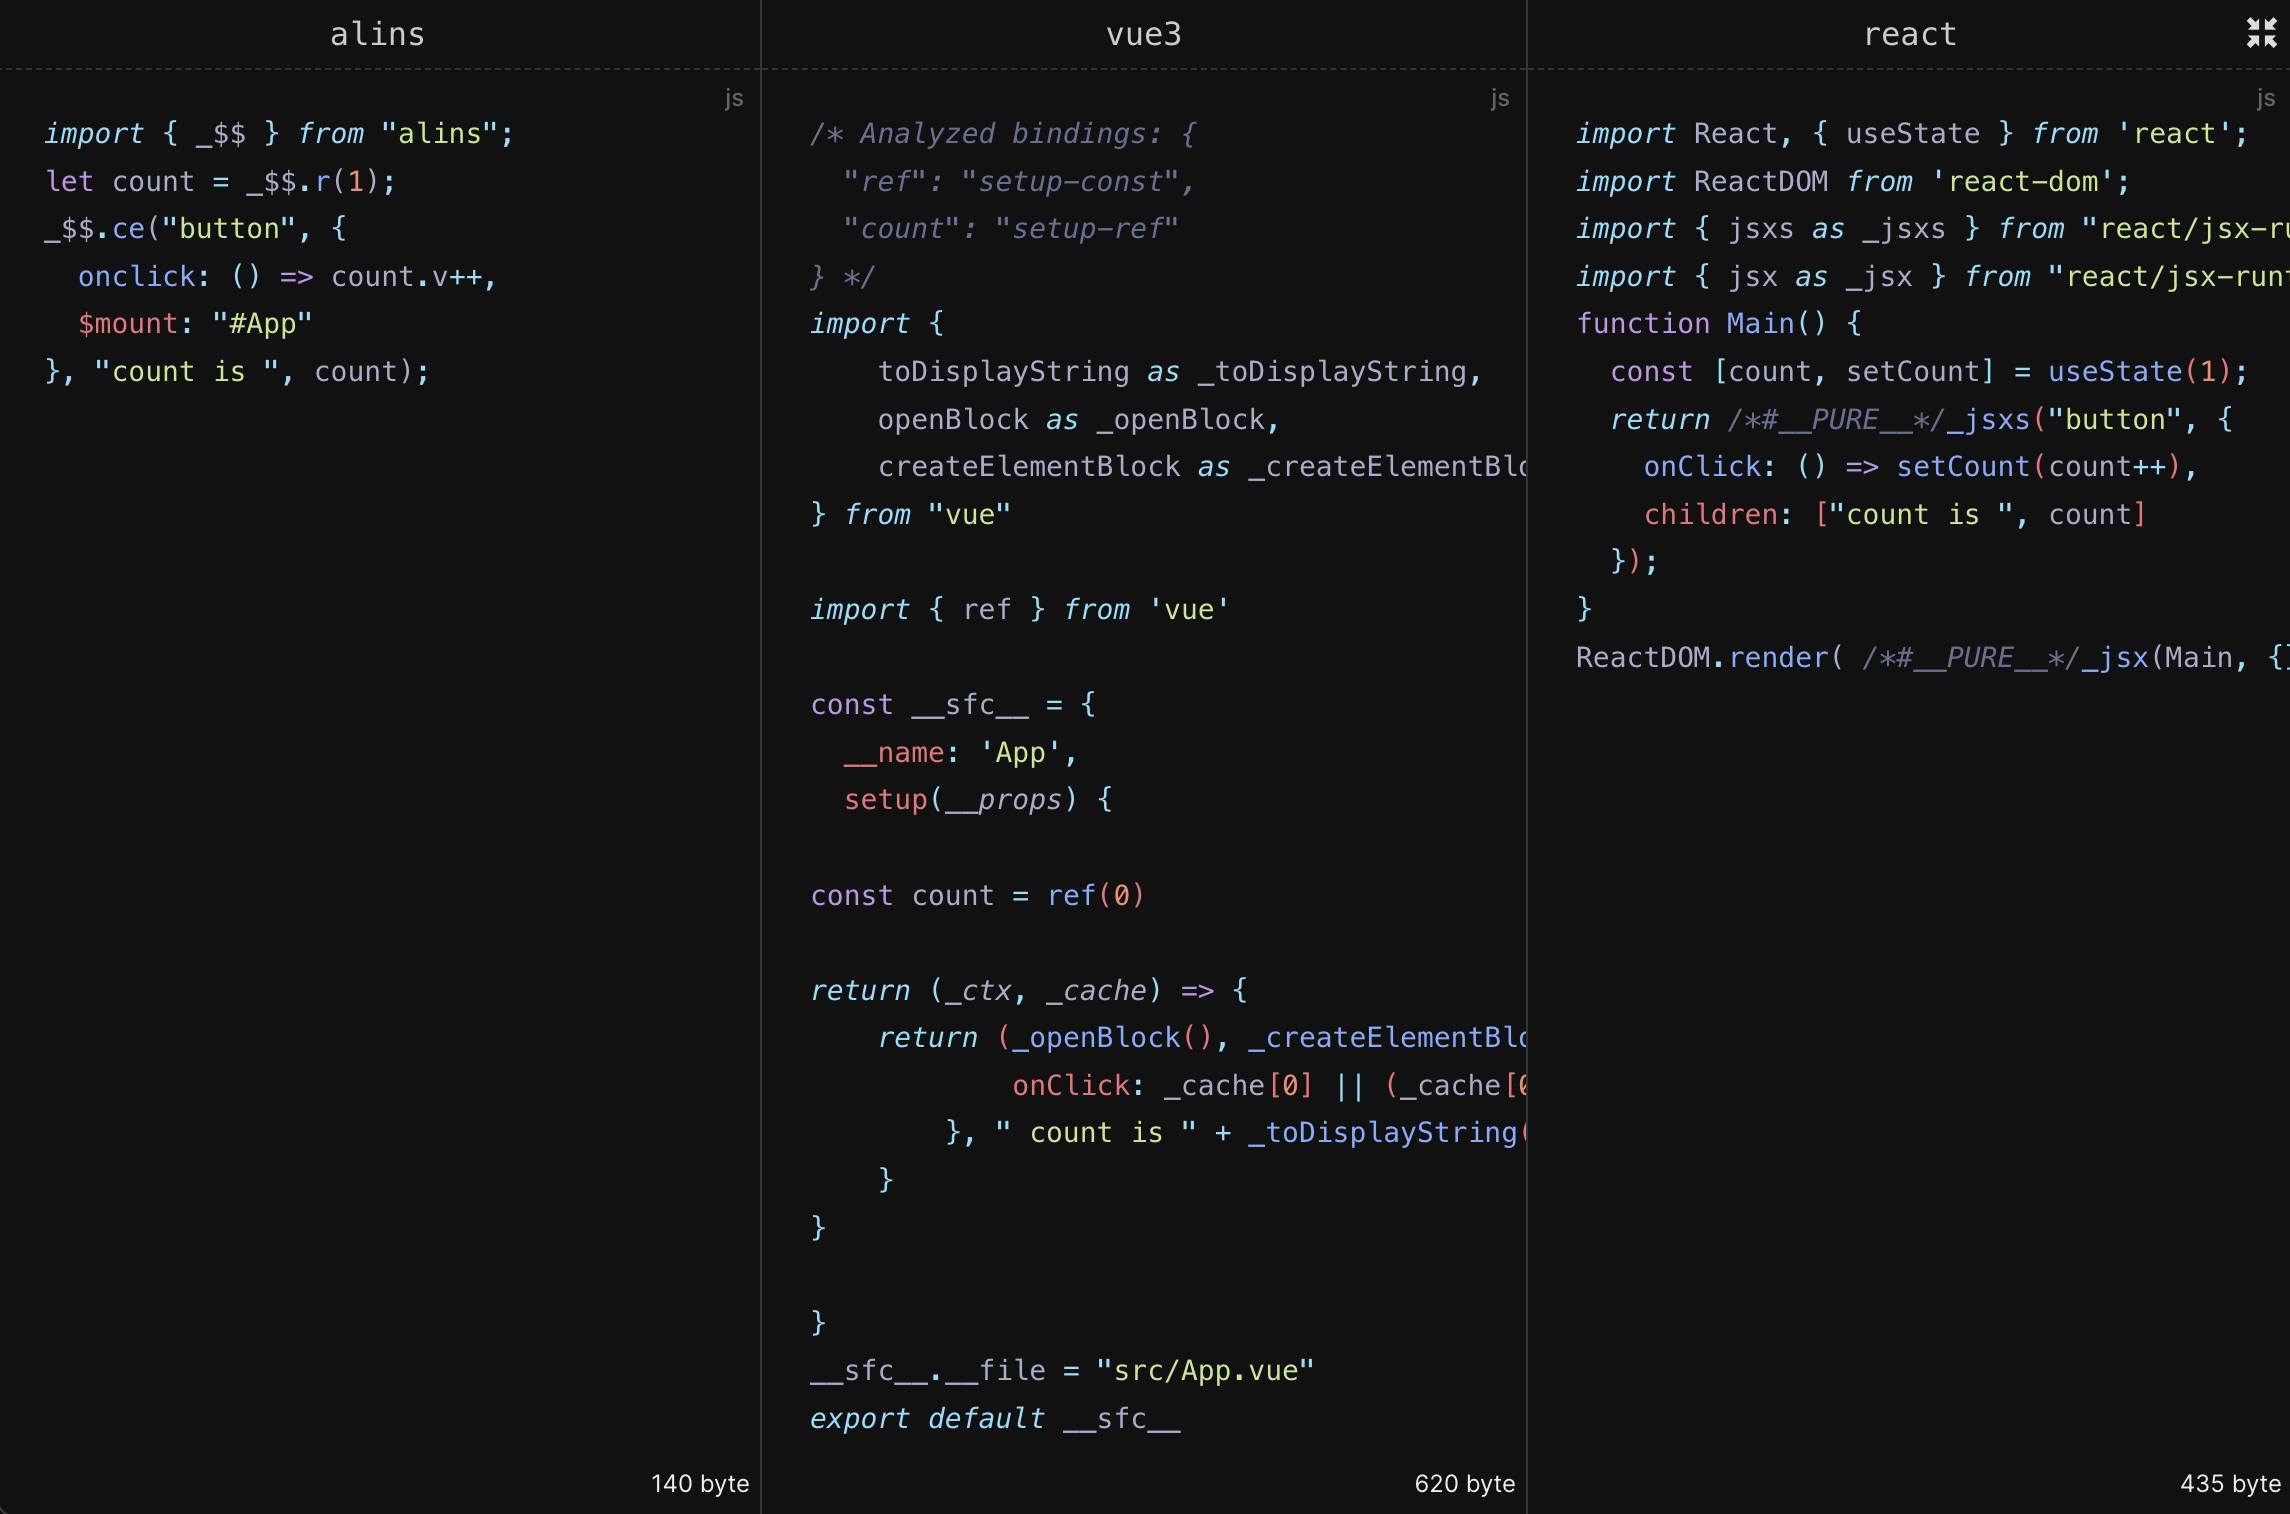The image size is (2290, 1514).
Task: Click the export default __sfc__ line
Action: point(995,1418)
